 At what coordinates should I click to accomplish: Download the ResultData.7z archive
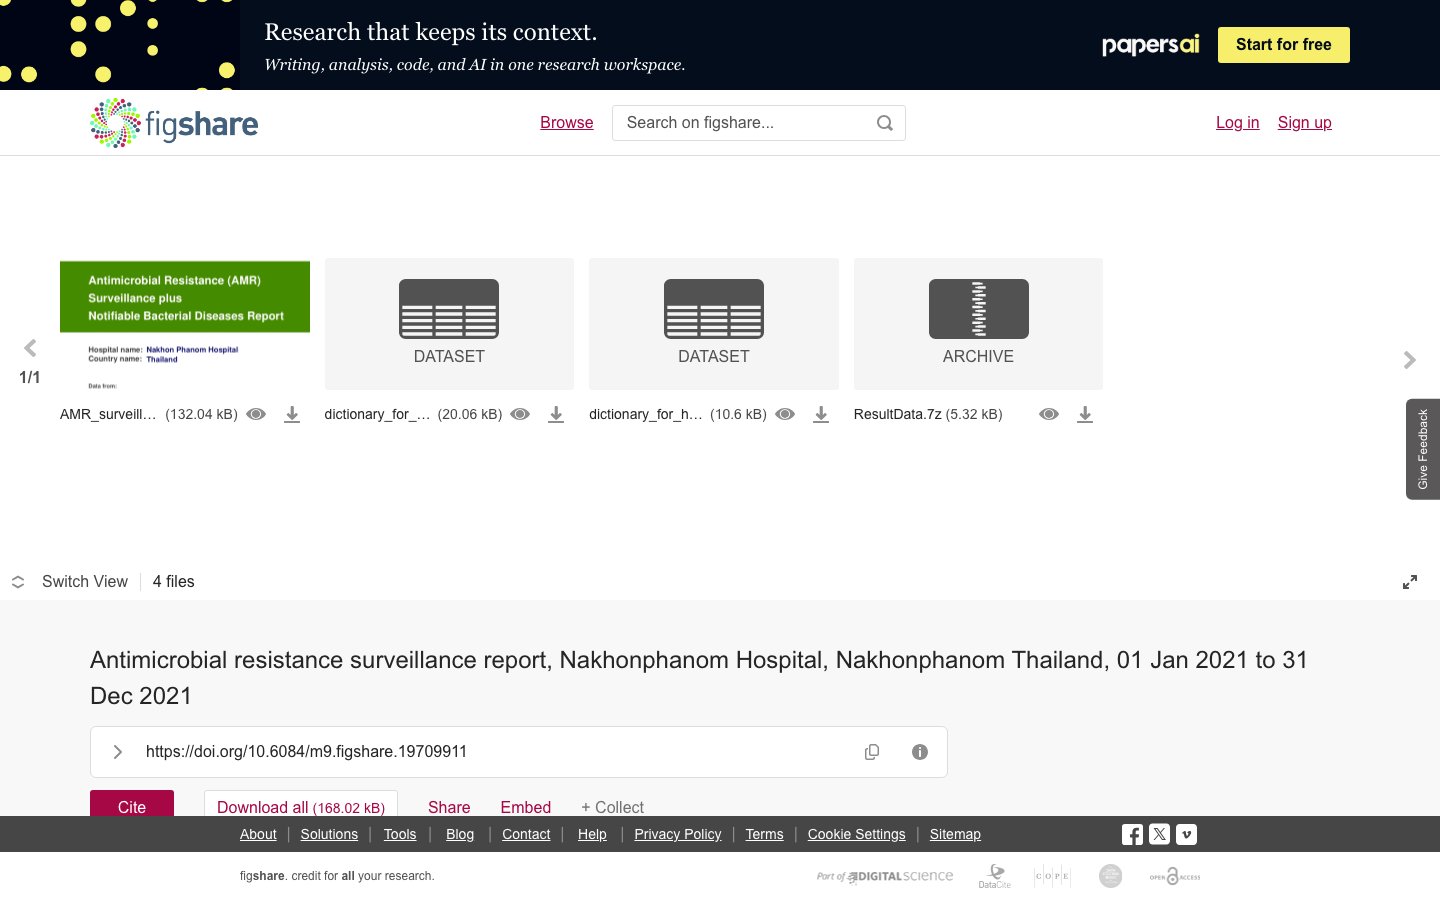pos(1085,414)
